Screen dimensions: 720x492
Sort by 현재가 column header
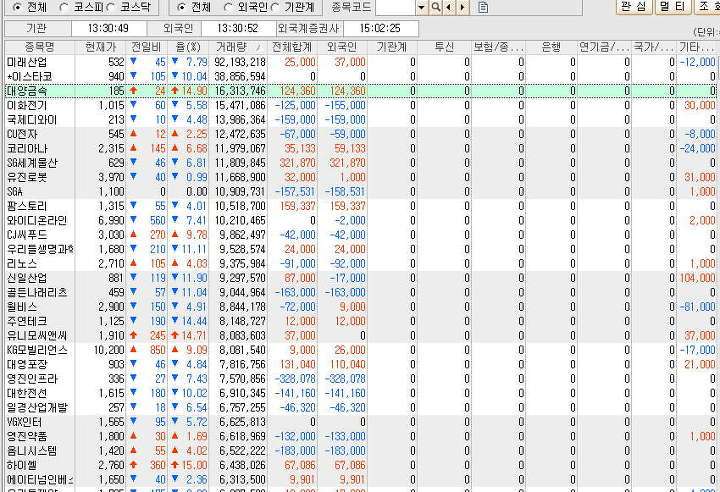(101, 47)
